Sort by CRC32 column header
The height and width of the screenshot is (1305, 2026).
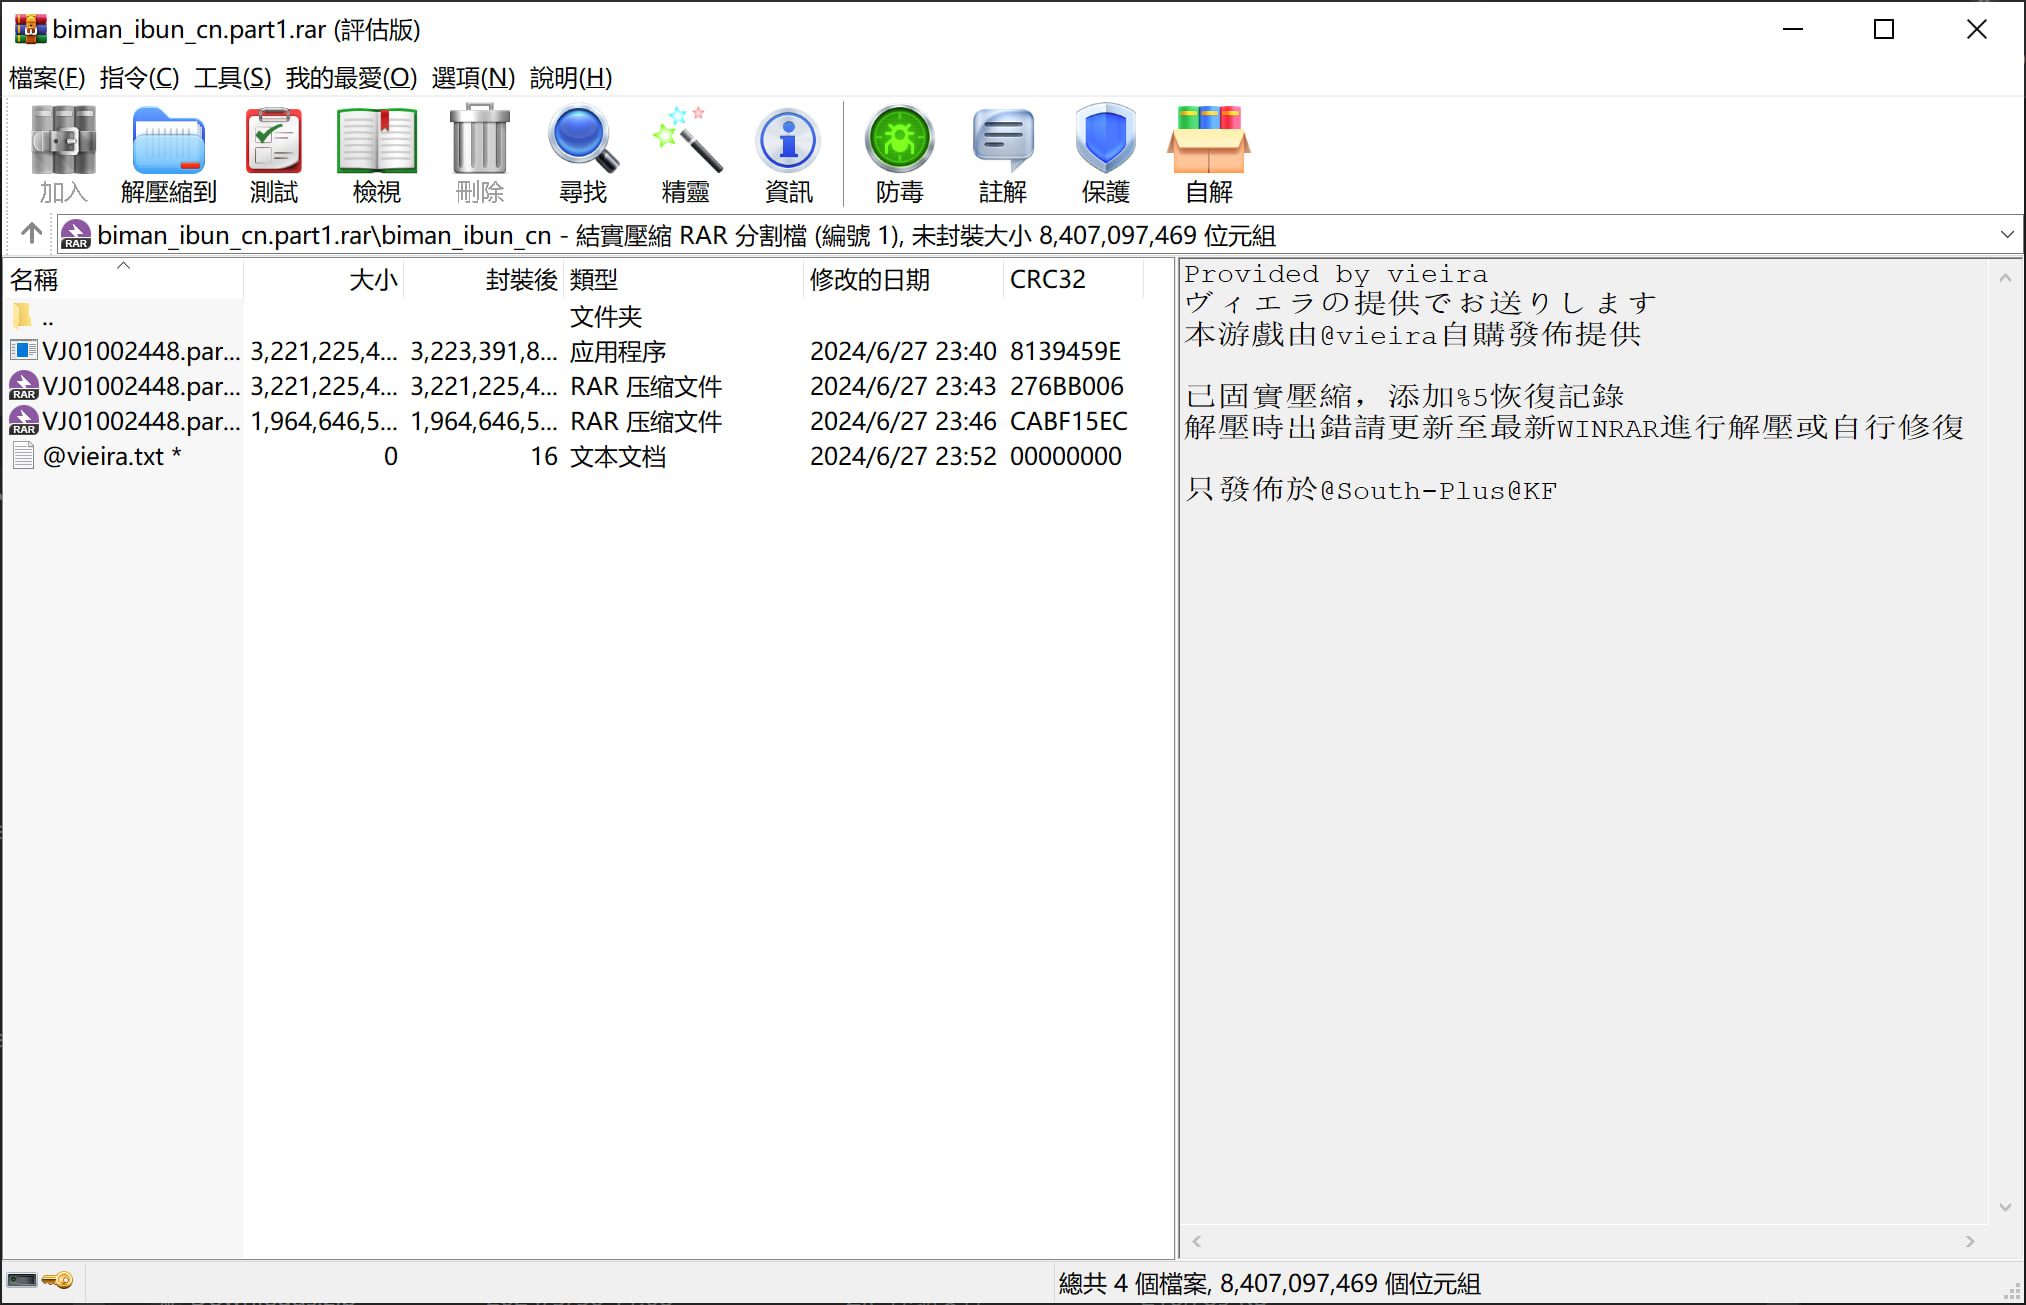1073,279
